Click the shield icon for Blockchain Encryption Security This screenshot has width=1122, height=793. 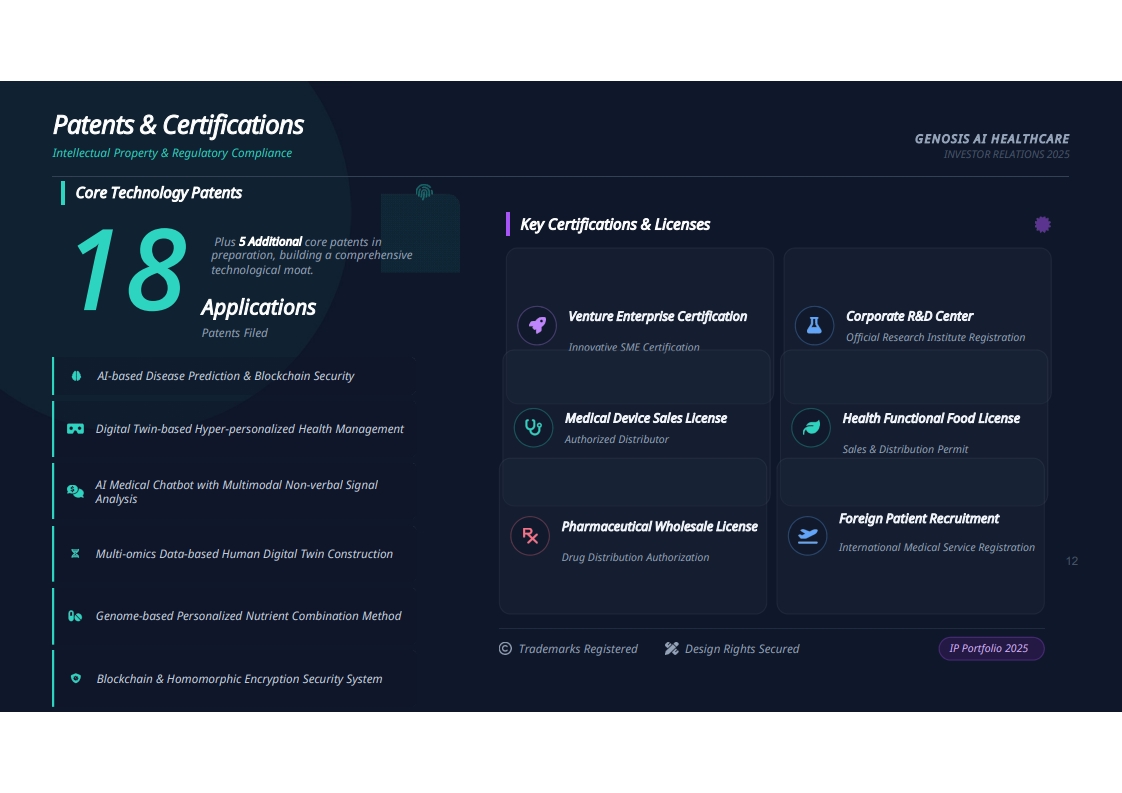(x=76, y=678)
